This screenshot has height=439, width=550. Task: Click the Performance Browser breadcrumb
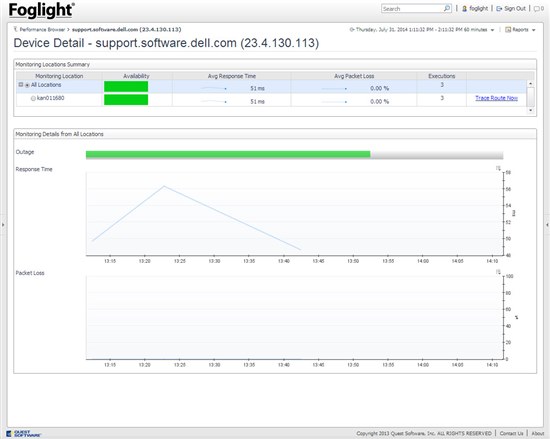tap(42, 29)
